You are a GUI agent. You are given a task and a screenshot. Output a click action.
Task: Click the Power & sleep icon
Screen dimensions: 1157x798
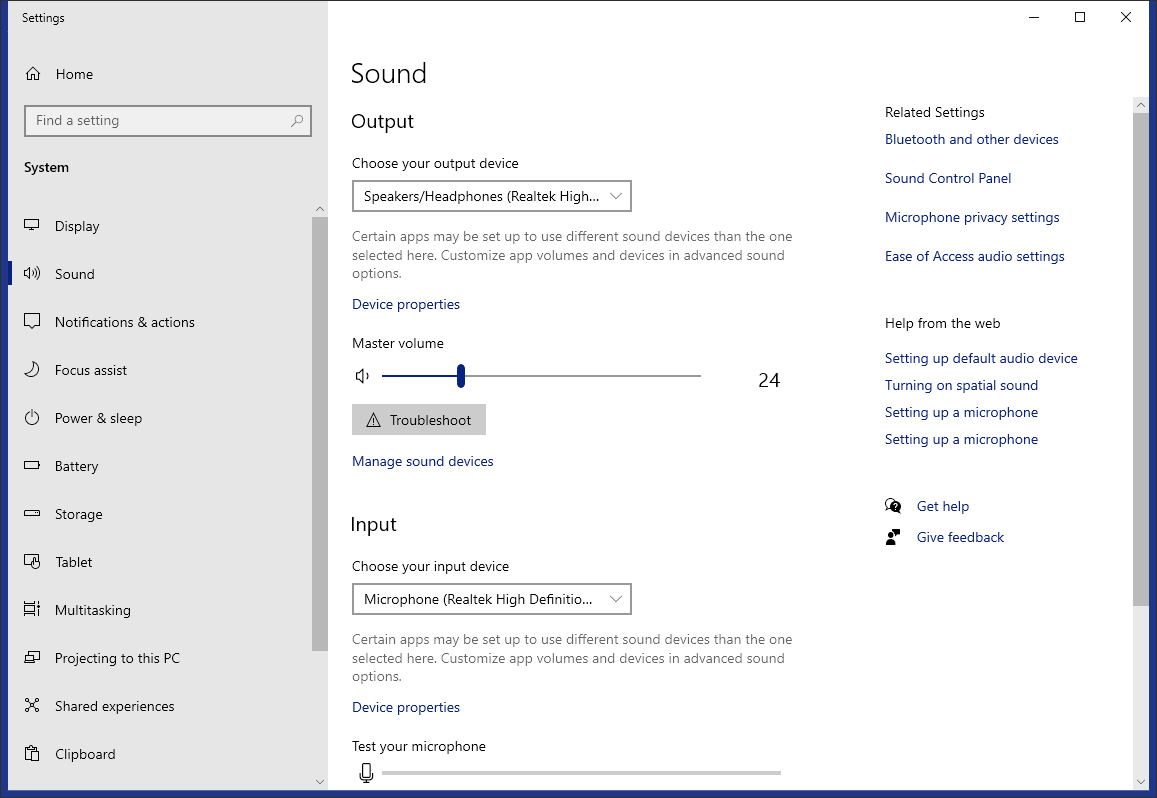tap(32, 418)
